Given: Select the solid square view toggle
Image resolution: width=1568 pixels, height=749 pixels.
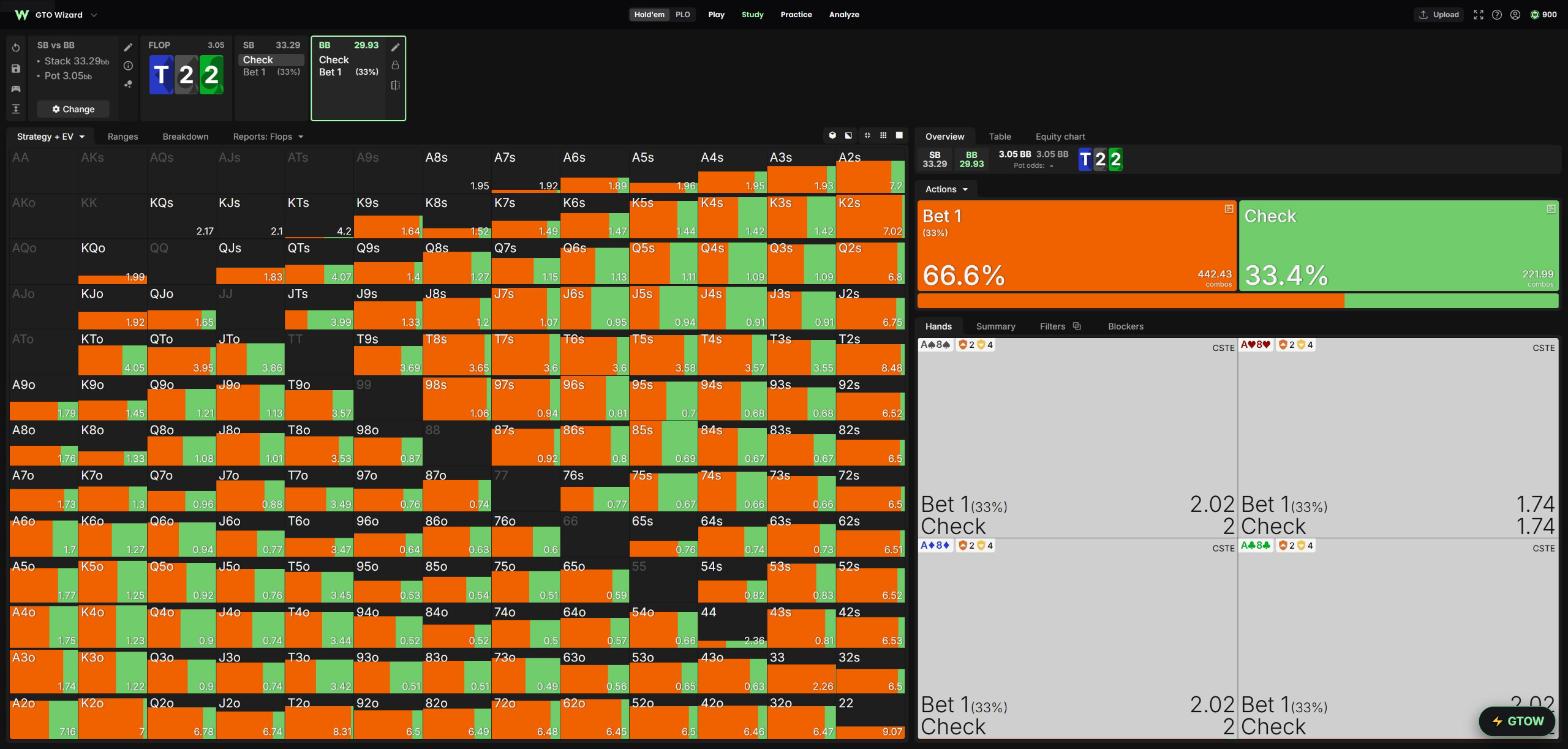Looking at the screenshot, I should (x=899, y=136).
